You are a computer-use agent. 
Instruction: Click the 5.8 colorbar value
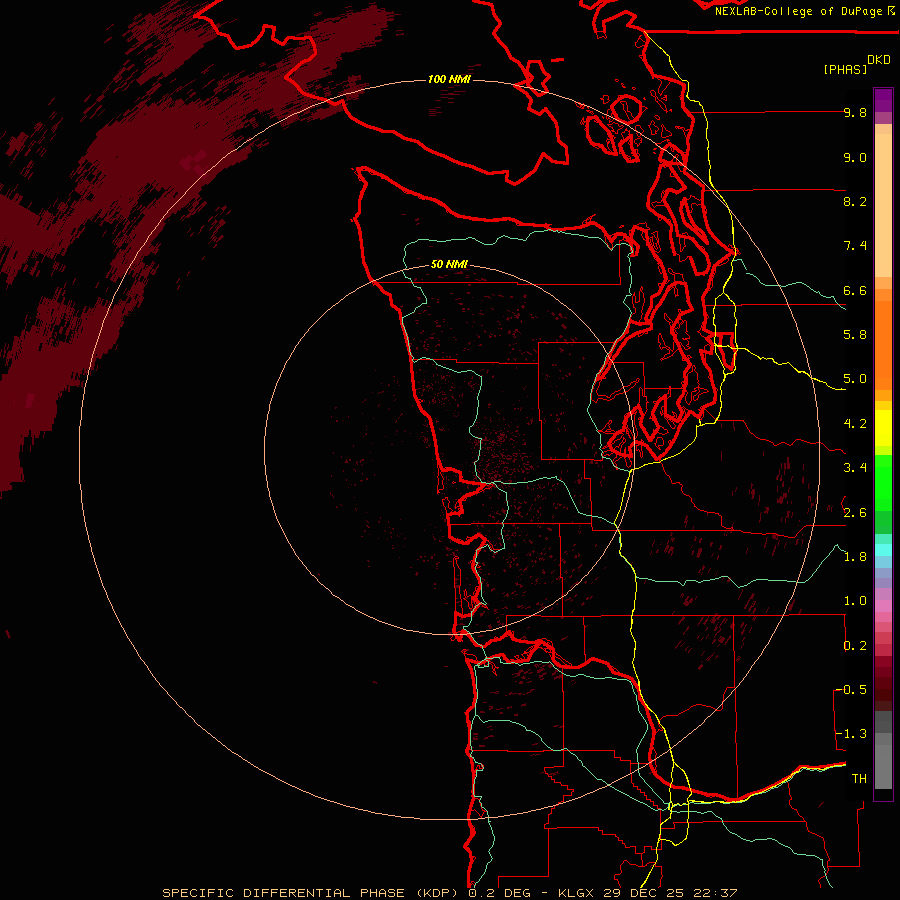pyautogui.click(x=855, y=335)
